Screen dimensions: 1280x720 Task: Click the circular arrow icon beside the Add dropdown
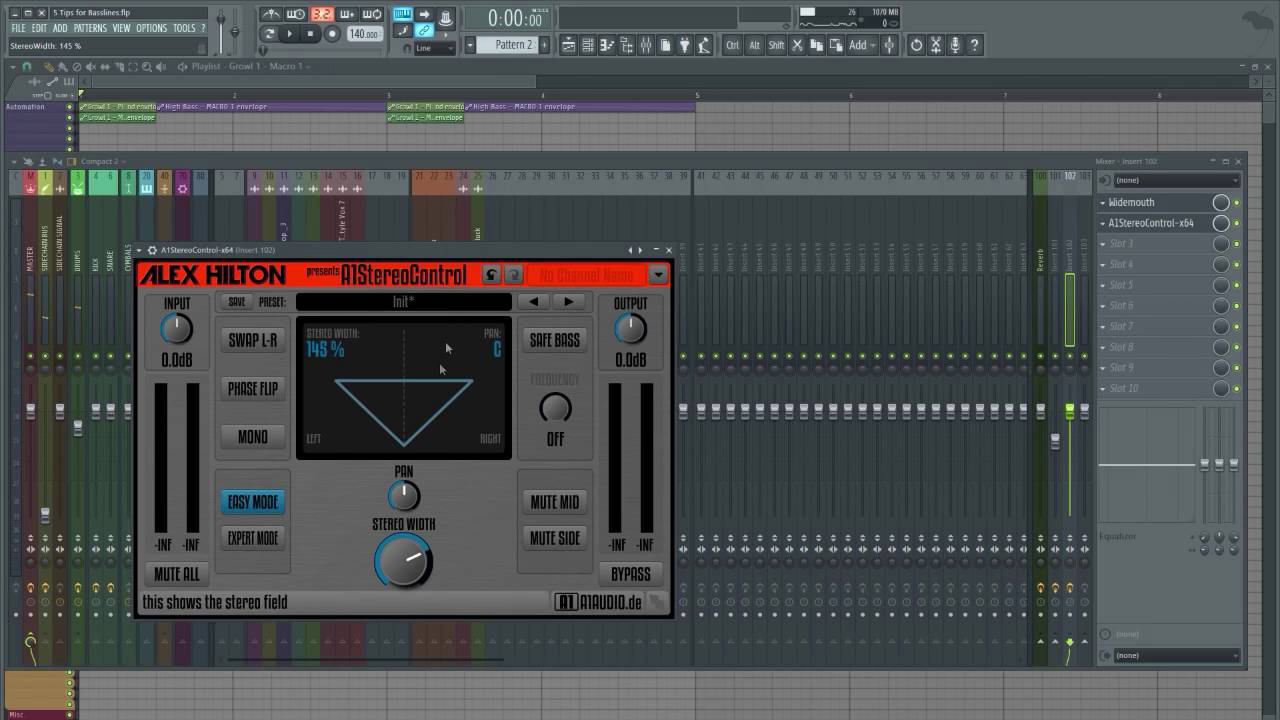(x=916, y=45)
